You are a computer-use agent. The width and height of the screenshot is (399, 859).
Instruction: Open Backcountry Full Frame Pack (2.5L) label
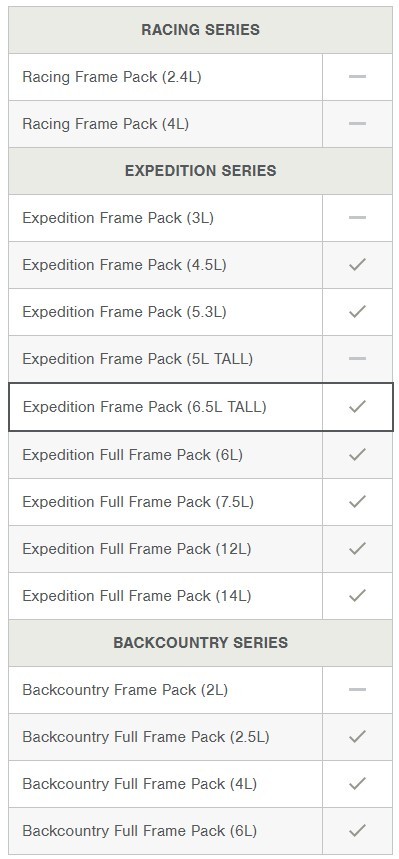(x=146, y=737)
